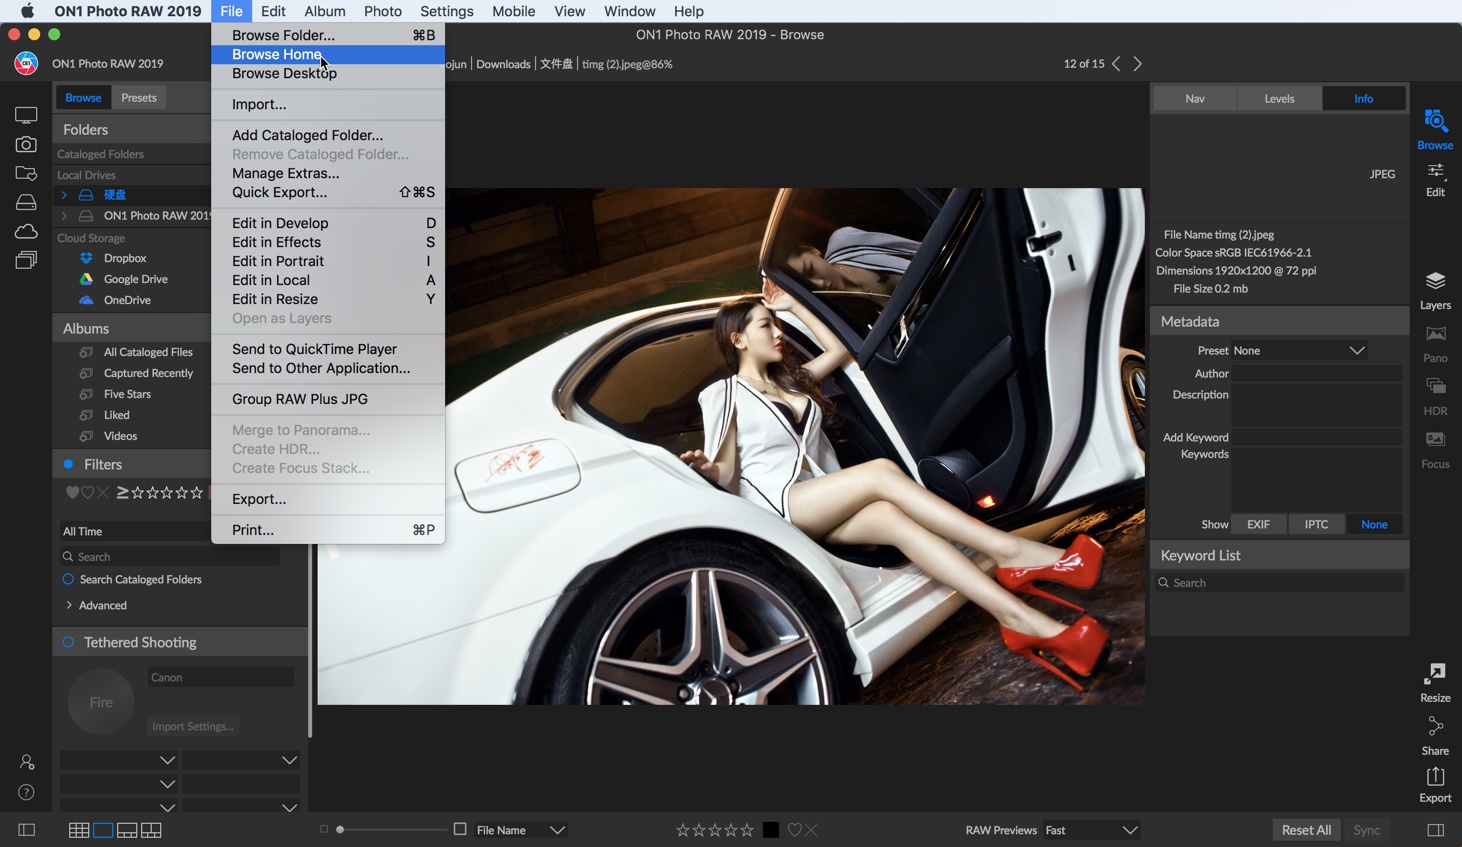Open the File Name sort dropdown

[521, 830]
